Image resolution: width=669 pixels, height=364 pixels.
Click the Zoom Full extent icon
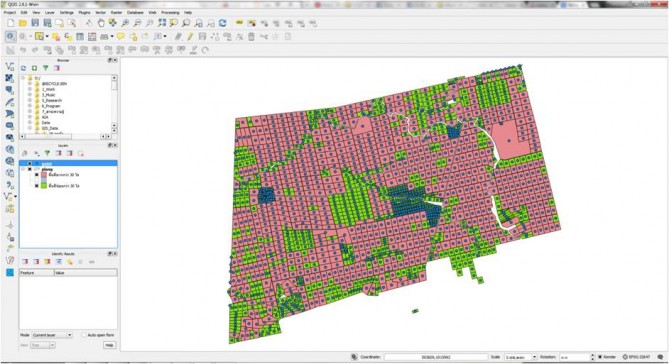(x=162, y=23)
